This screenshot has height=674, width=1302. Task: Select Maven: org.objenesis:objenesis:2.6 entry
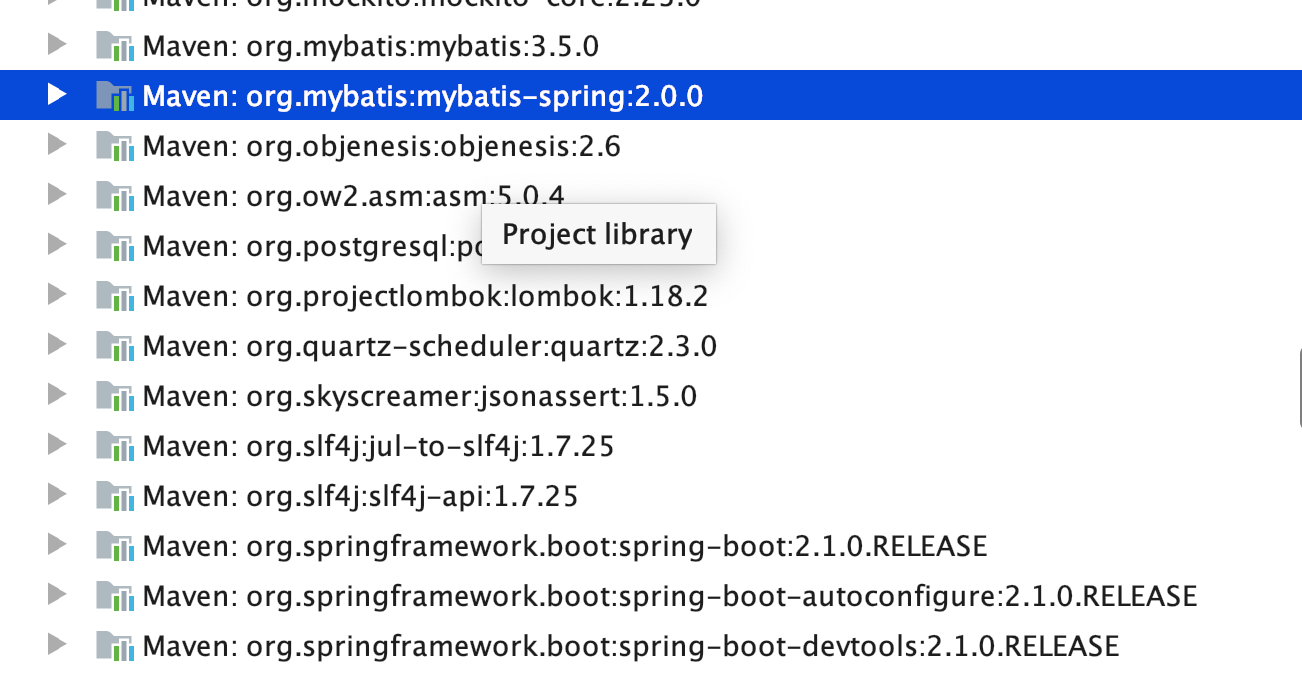click(381, 147)
